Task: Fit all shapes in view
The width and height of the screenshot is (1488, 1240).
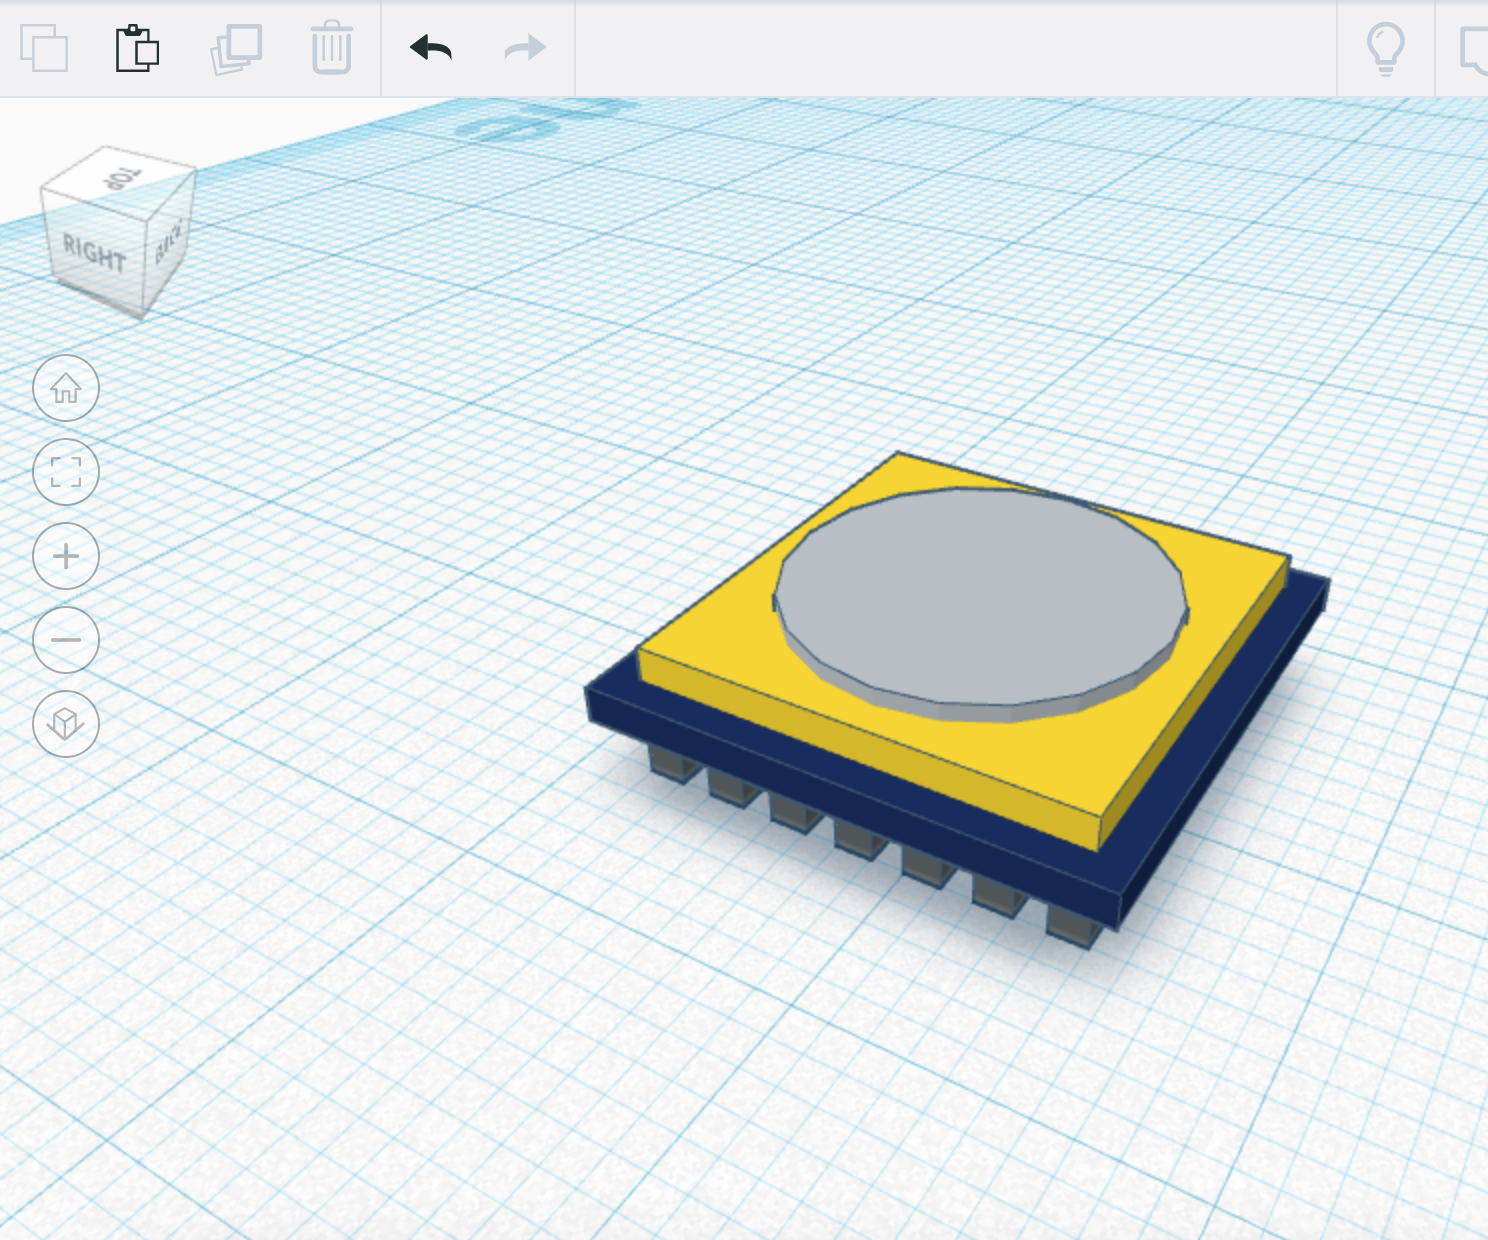Action: (x=65, y=473)
